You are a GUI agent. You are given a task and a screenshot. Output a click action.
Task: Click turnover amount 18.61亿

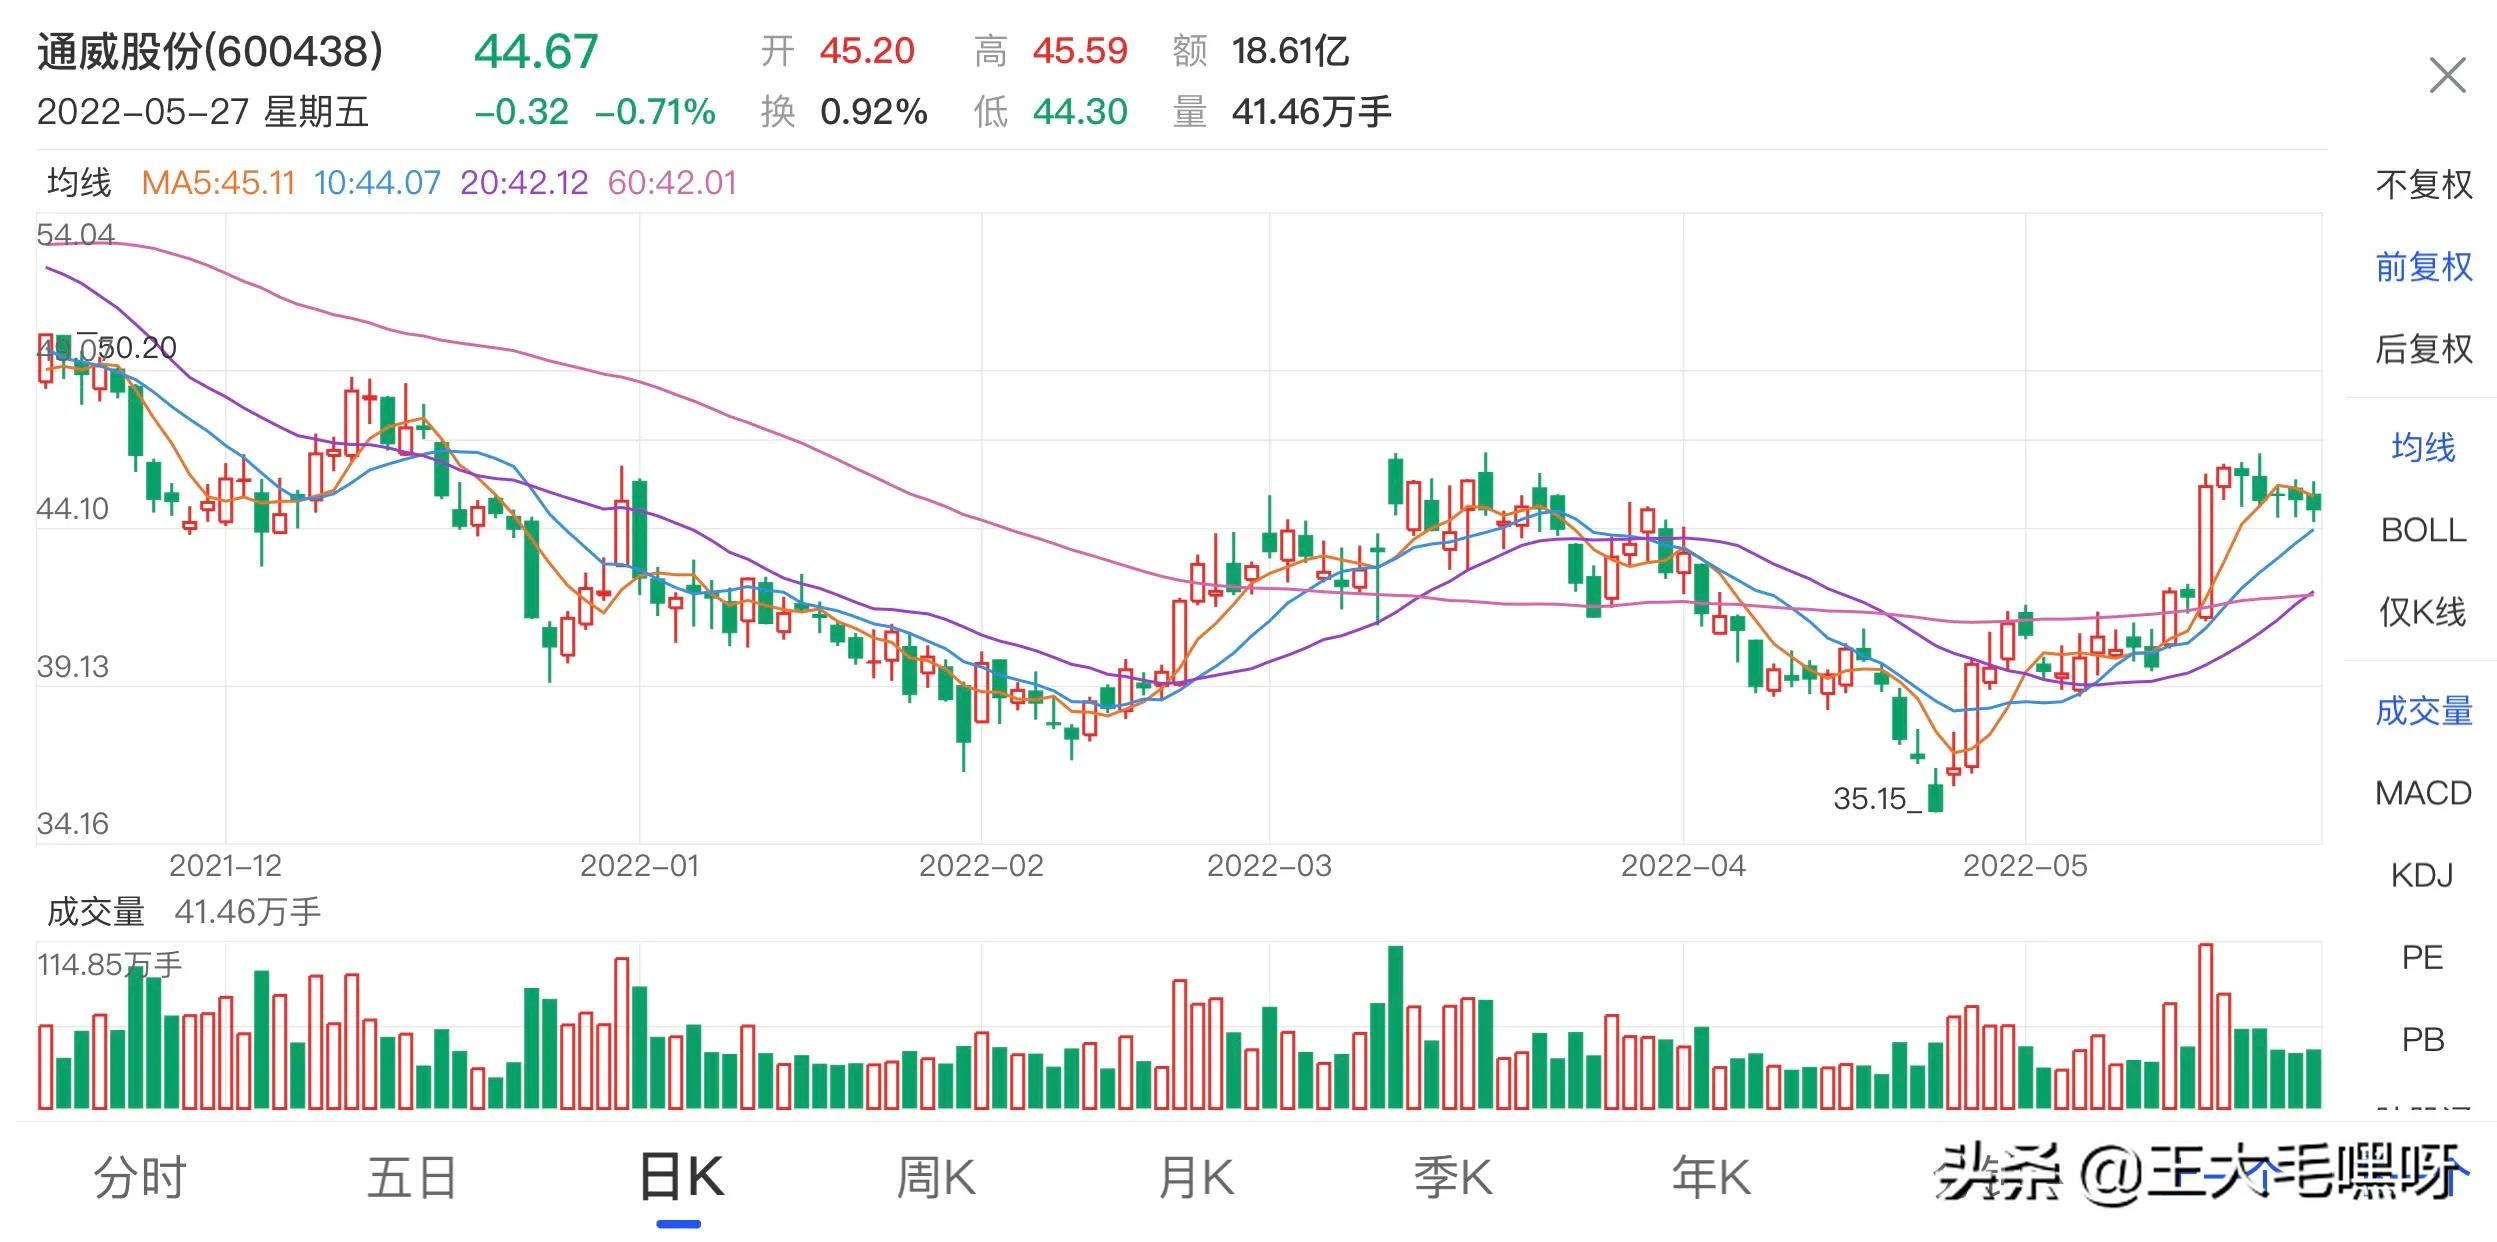1291,51
